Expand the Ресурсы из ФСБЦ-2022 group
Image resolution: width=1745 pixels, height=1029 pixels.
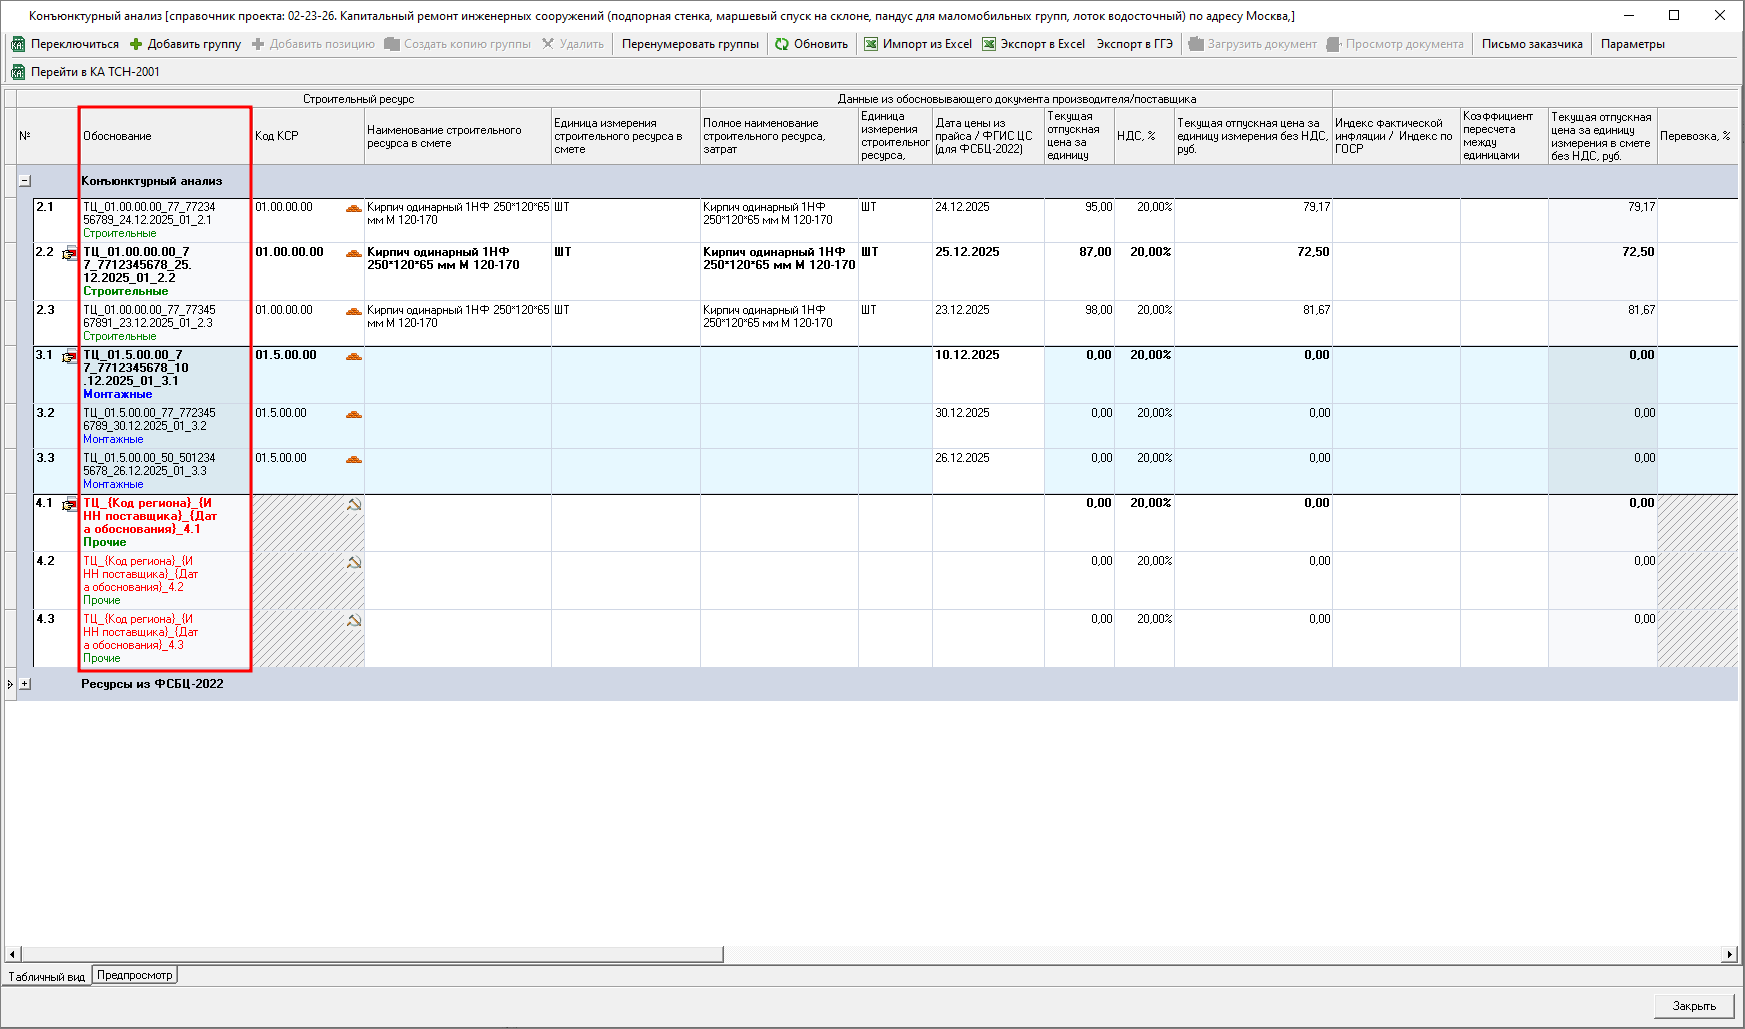[25, 684]
